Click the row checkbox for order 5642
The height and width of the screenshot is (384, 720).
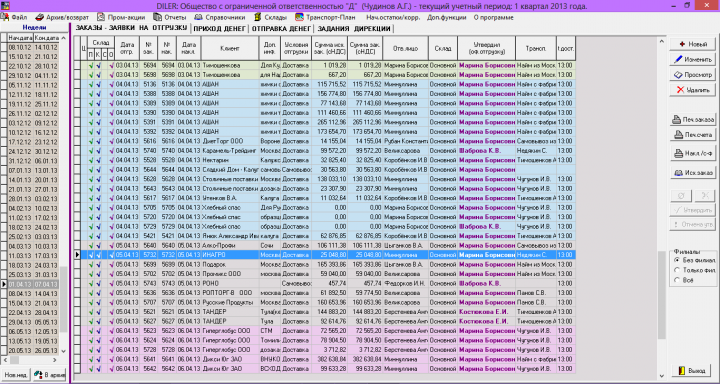77,368
